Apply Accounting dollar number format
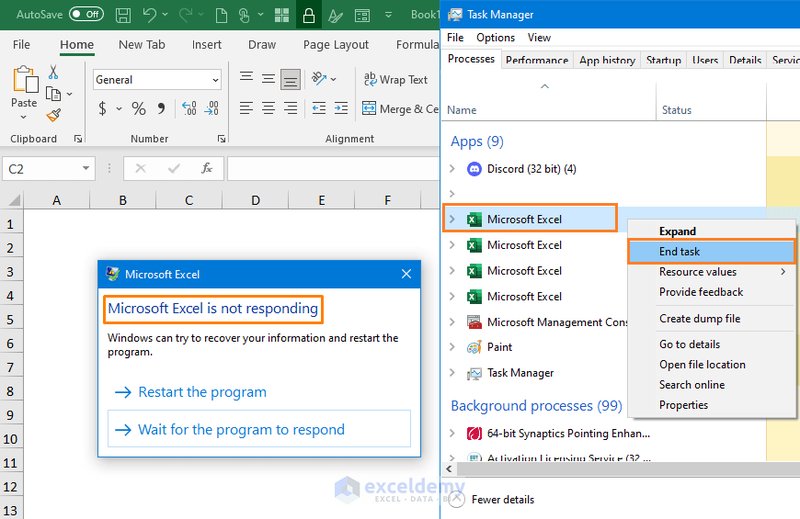Viewport: 800px width, 519px height. click(103, 108)
